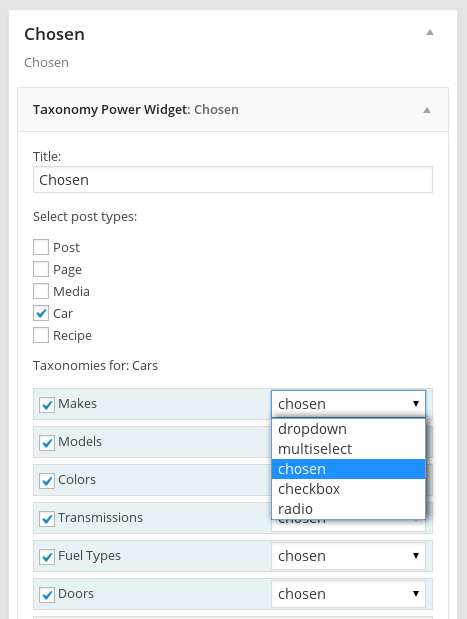
Task: Collapse the Taxonomy Power Widget arrow
Action: (x=427, y=110)
